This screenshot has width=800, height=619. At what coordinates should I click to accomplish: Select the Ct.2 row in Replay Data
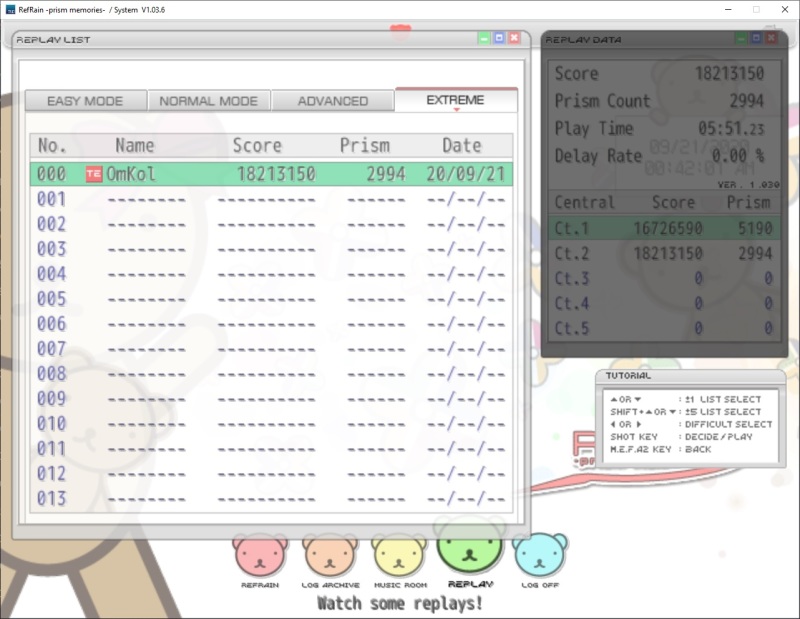[664, 253]
